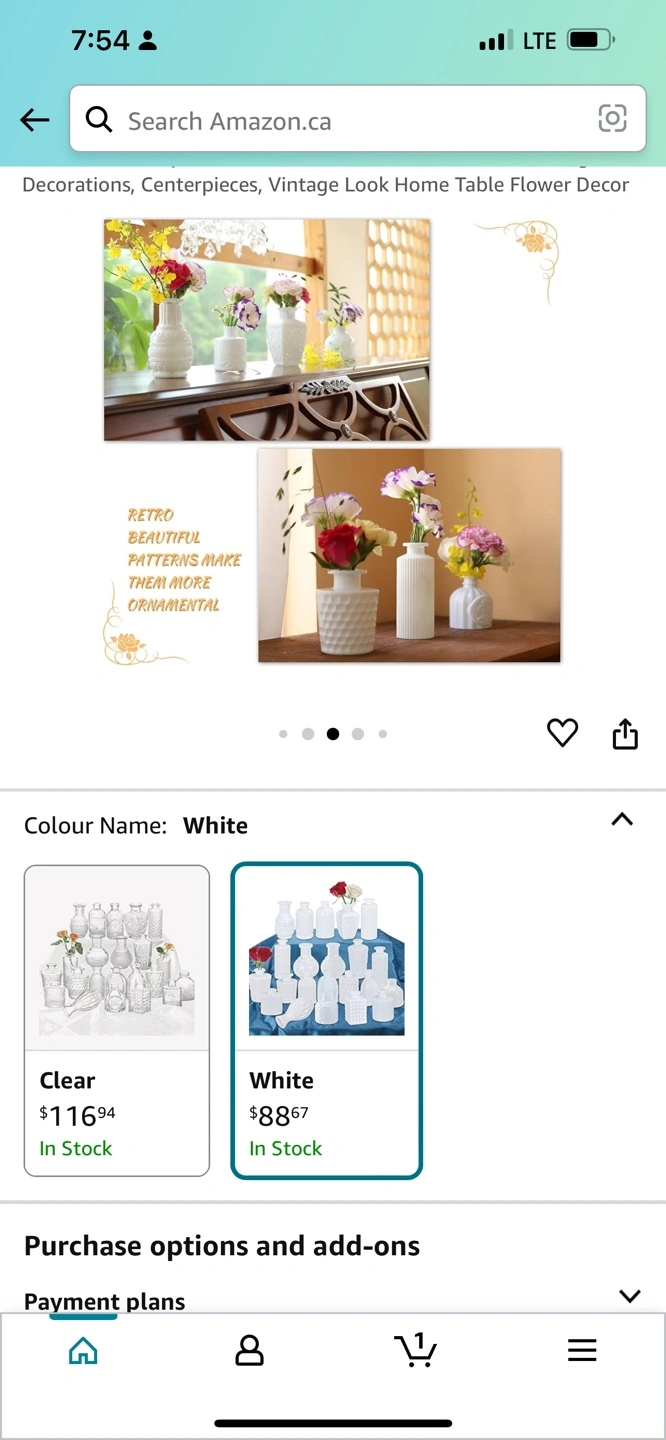Add item to wish list heart

tap(562, 733)
